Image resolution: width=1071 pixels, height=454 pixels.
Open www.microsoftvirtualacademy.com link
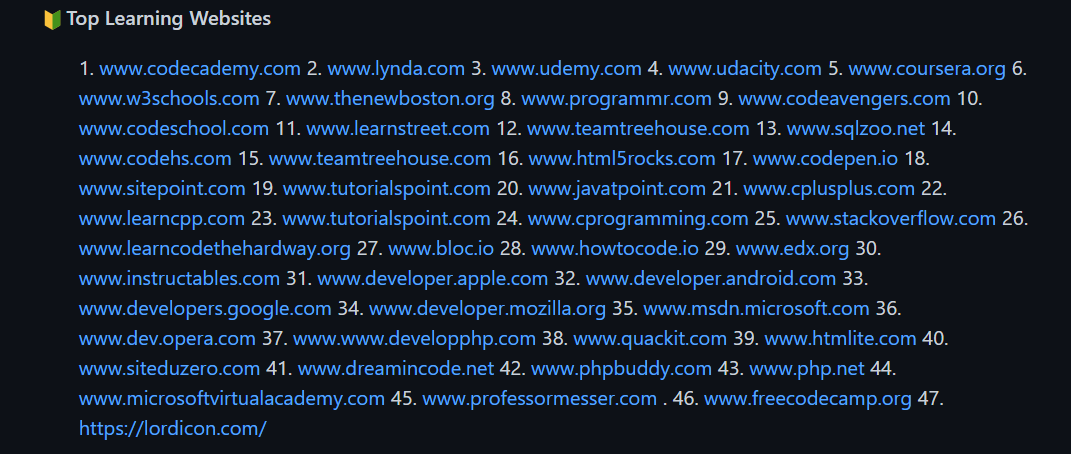[232, 399]
